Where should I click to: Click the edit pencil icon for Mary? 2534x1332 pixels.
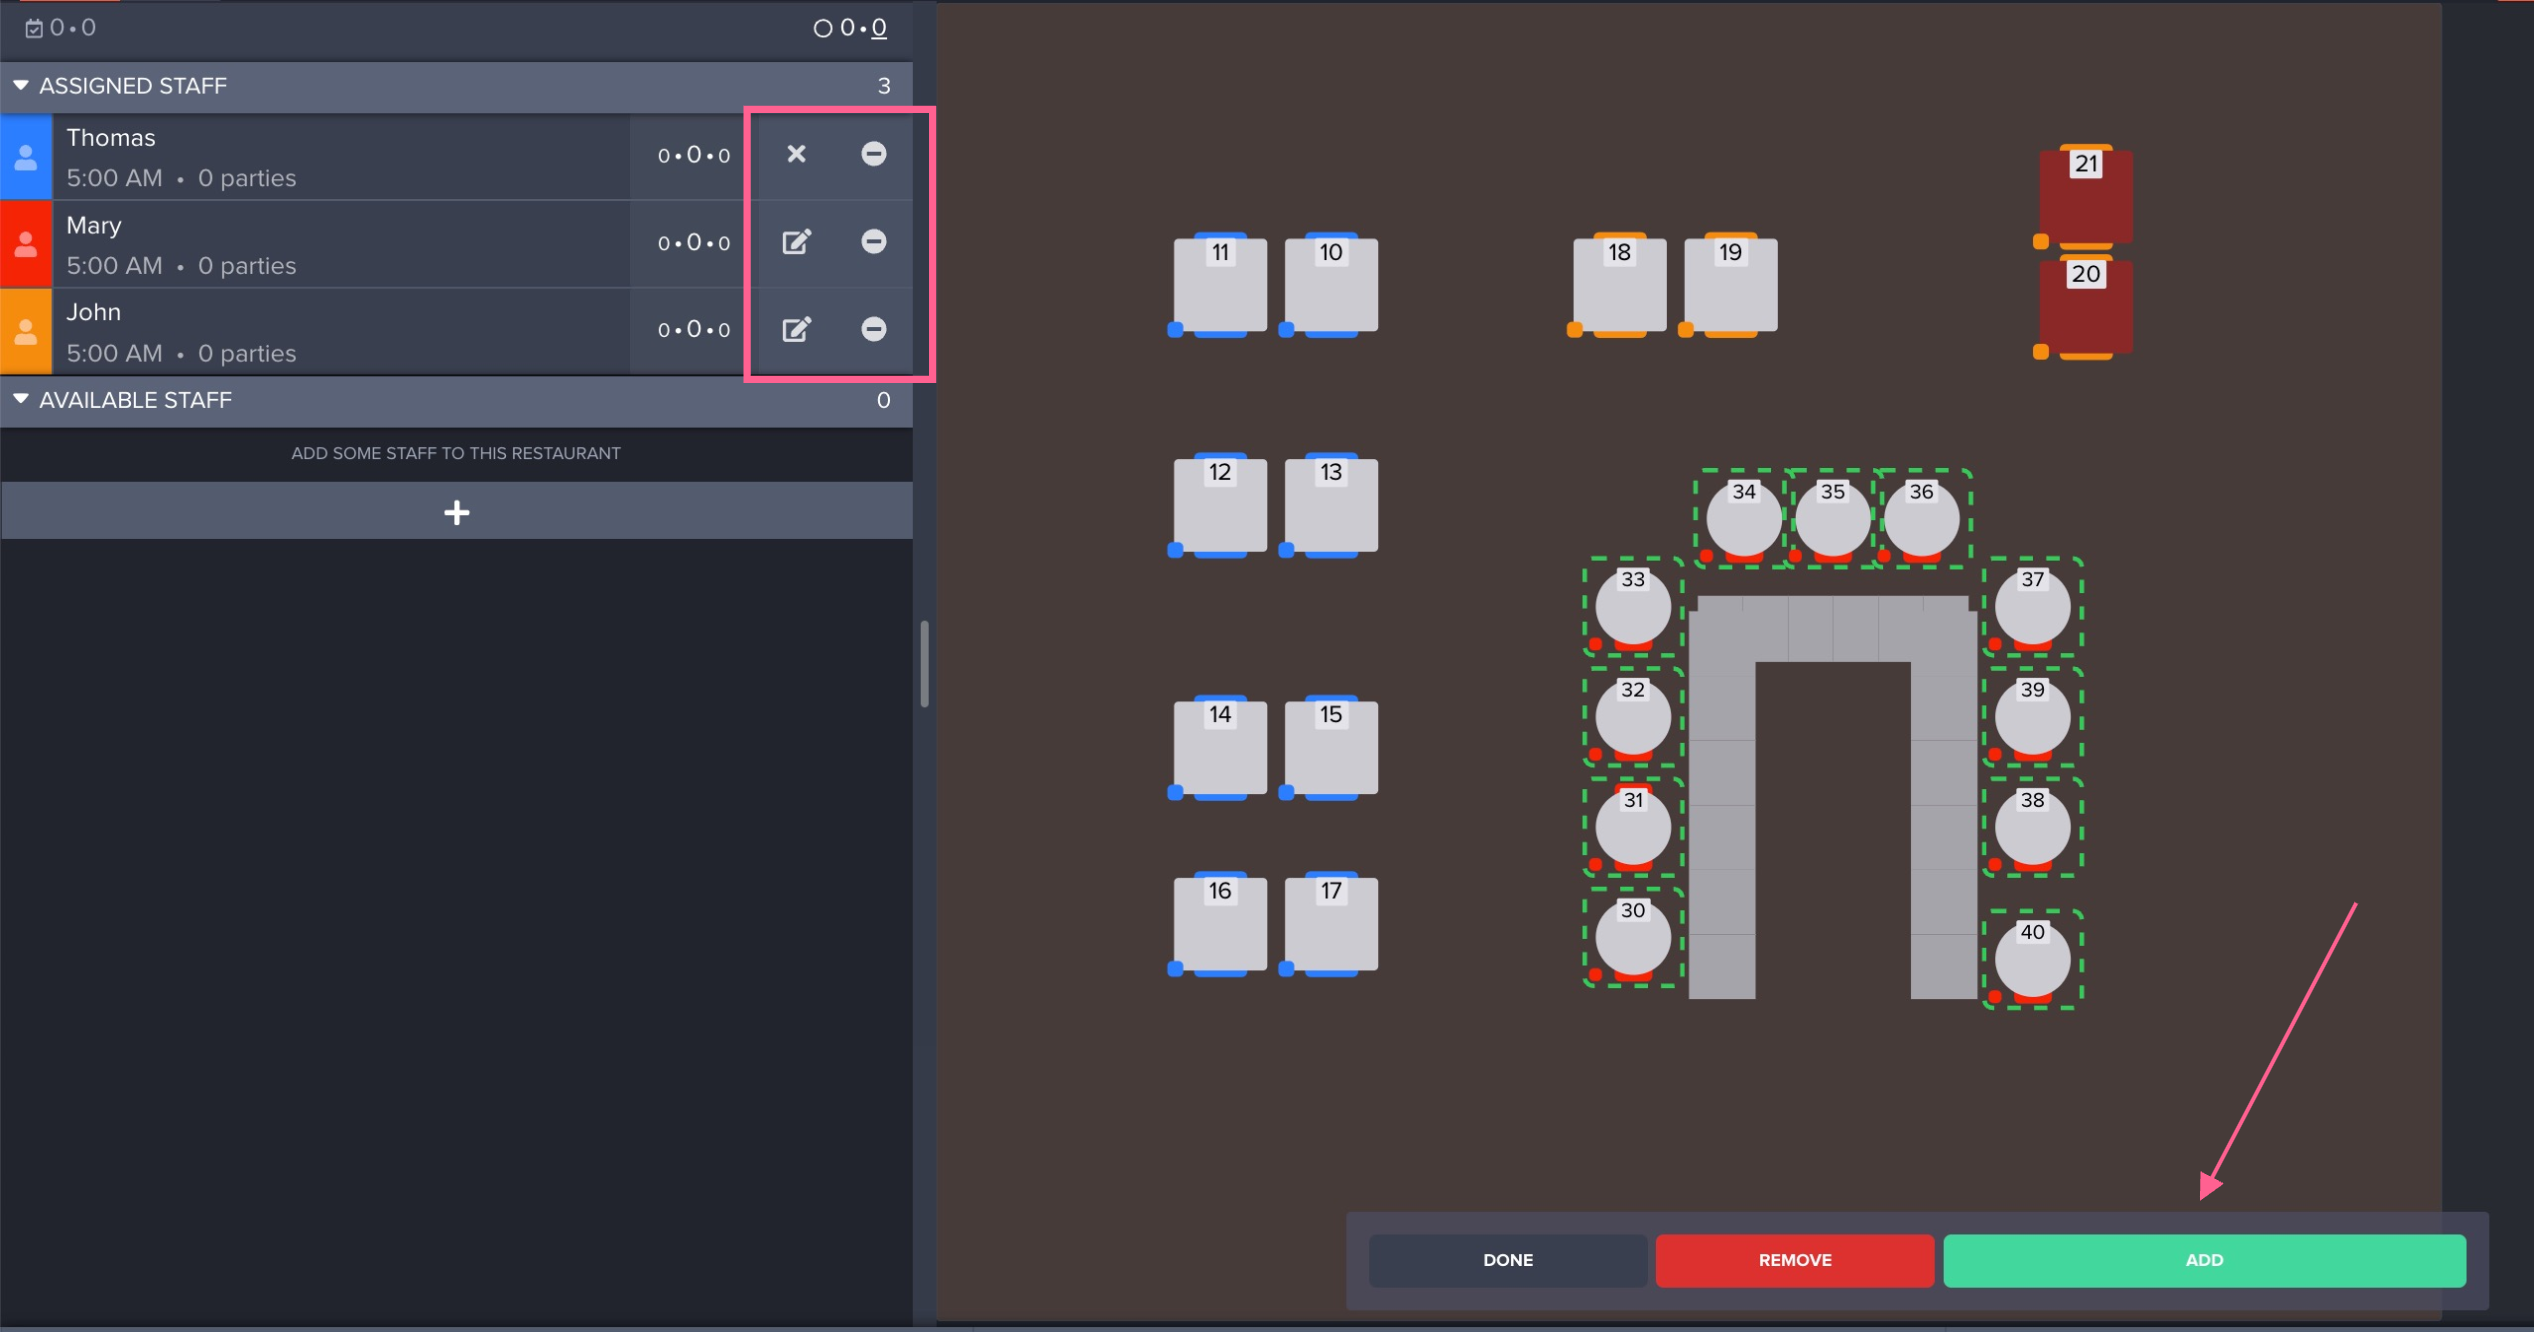click(796, 242)
